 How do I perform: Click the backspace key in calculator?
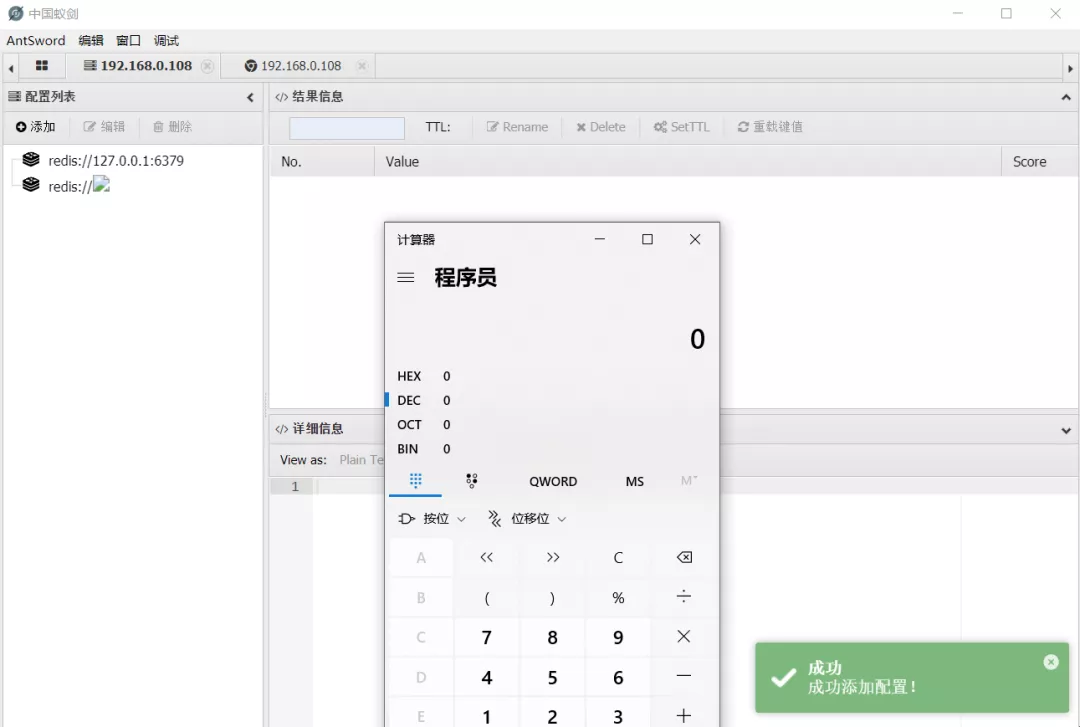(684, 557)
